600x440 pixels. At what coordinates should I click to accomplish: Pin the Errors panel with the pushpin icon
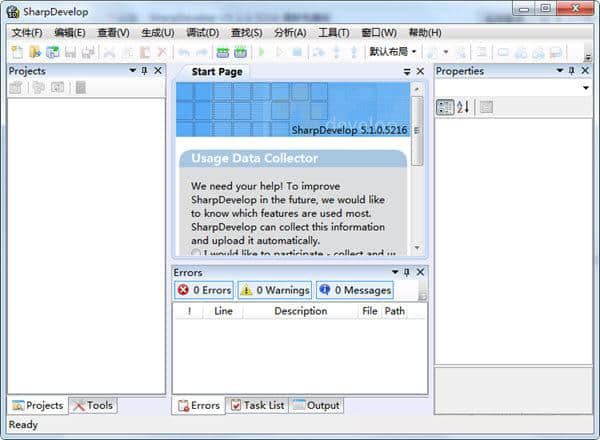pyautogui.click(x=407, y=272)
